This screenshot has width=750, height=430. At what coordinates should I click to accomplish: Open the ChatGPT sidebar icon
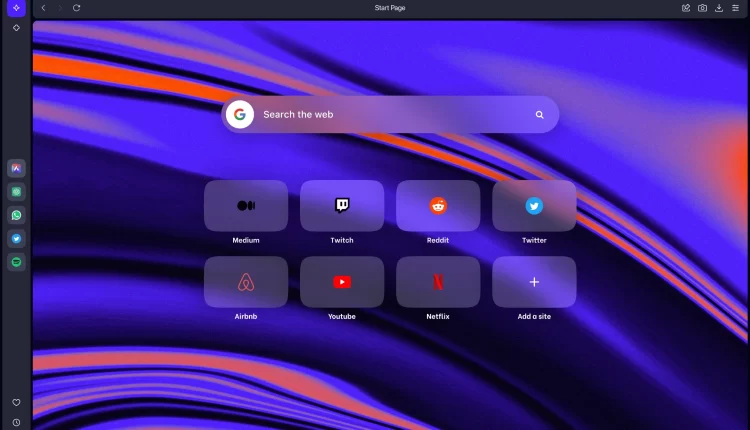coord(16,191)
